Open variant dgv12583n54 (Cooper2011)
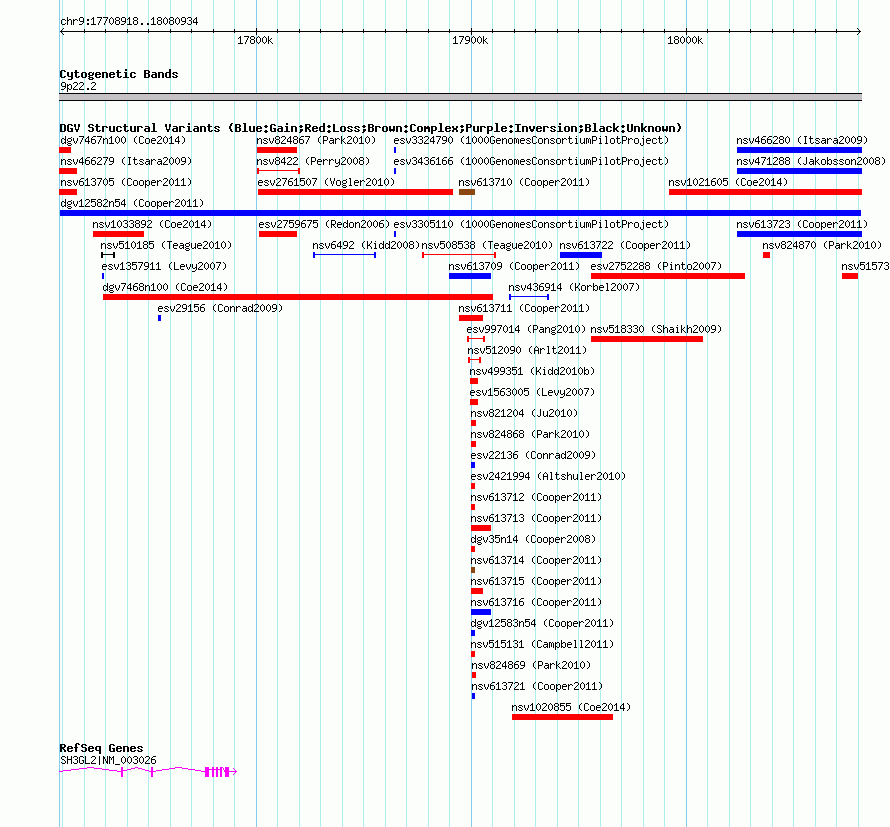 543,623
